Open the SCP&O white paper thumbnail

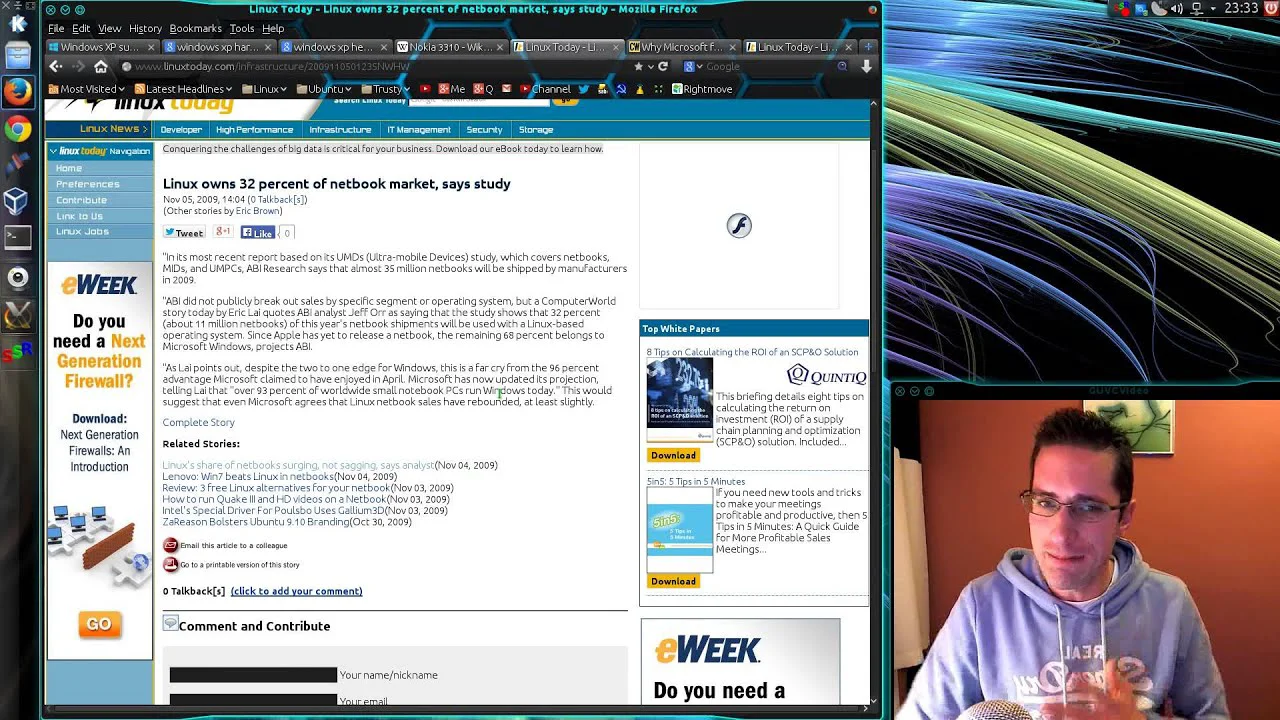[680, 401]
